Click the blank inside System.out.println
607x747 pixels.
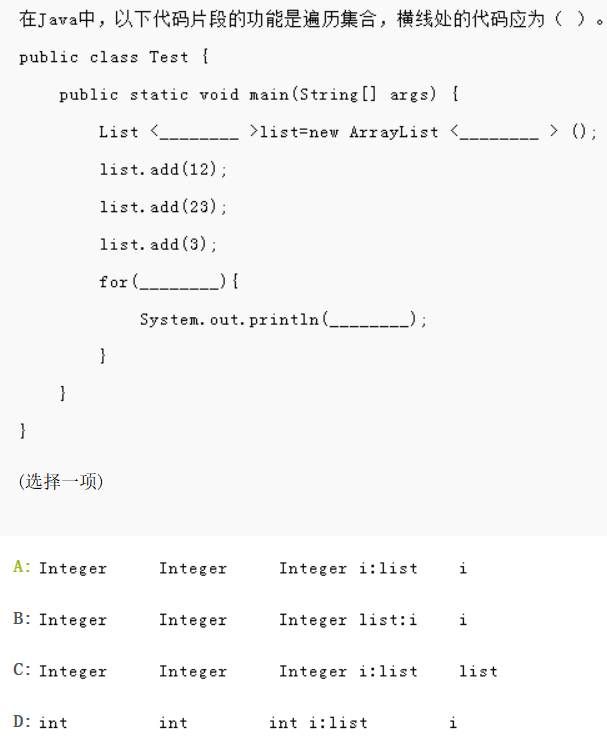click(x=368, y=322)
